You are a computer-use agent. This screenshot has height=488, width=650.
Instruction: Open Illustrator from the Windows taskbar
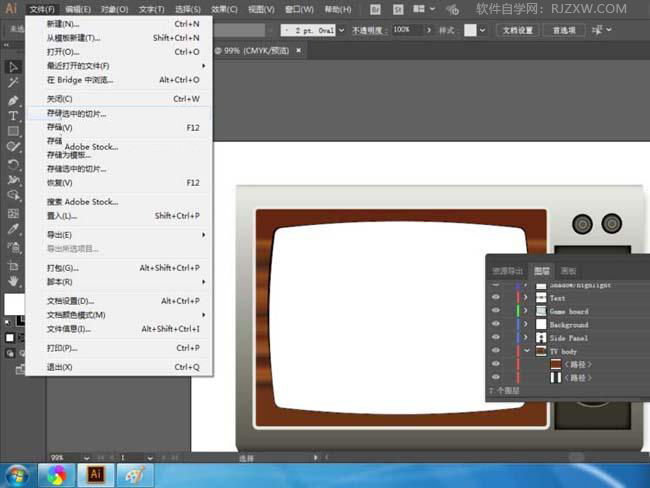pos(96,475)
